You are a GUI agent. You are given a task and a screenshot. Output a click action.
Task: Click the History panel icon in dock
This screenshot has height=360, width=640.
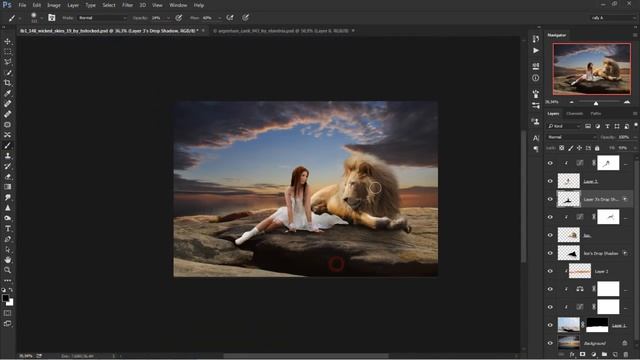[536, 39]
